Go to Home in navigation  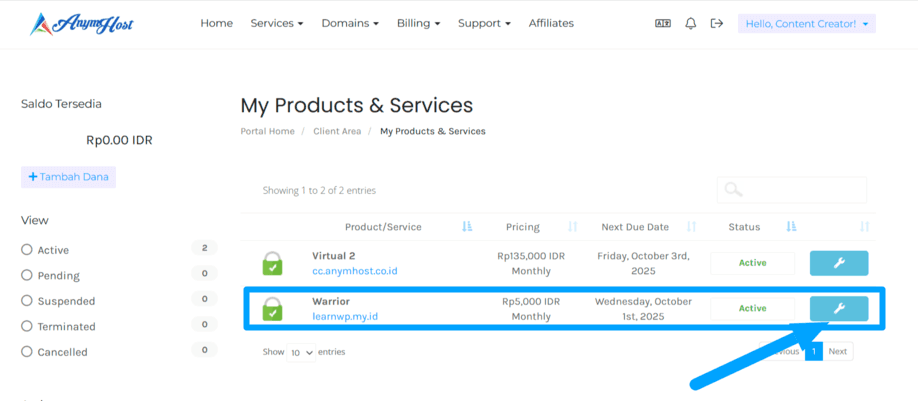point(217,23)
